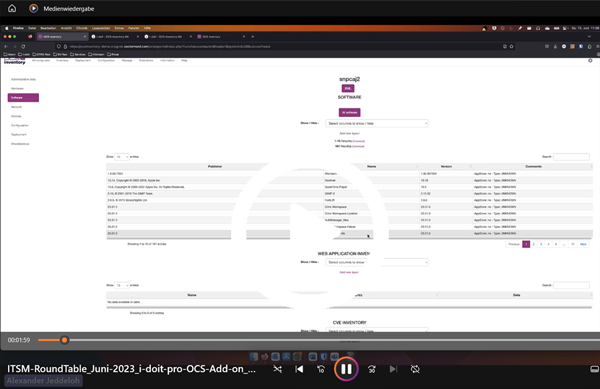Click the Software table search field
Image resolution: width=600 pixels, height=389 pixels.
coord(571,157)
